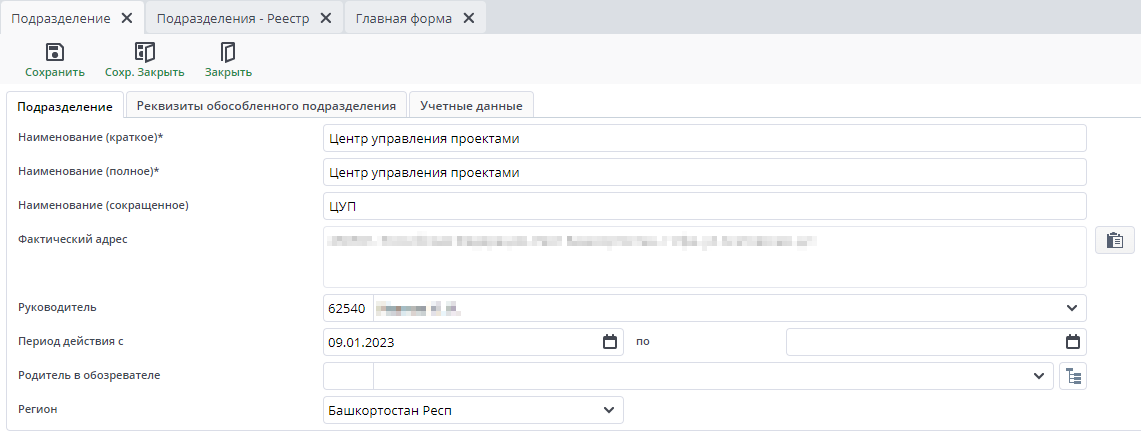Click the Фактический адрес label
This screenshot has height=438, width=1141.
click(x=73, y=239)
